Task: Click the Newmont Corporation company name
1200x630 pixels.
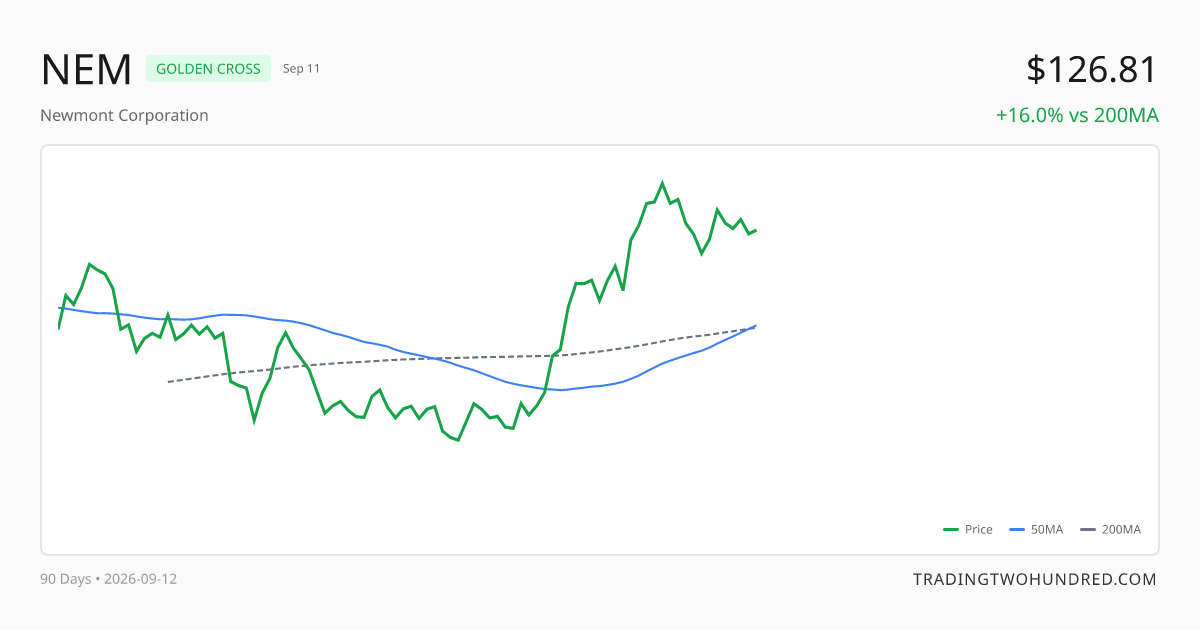Action: click(x=124, y=115)
